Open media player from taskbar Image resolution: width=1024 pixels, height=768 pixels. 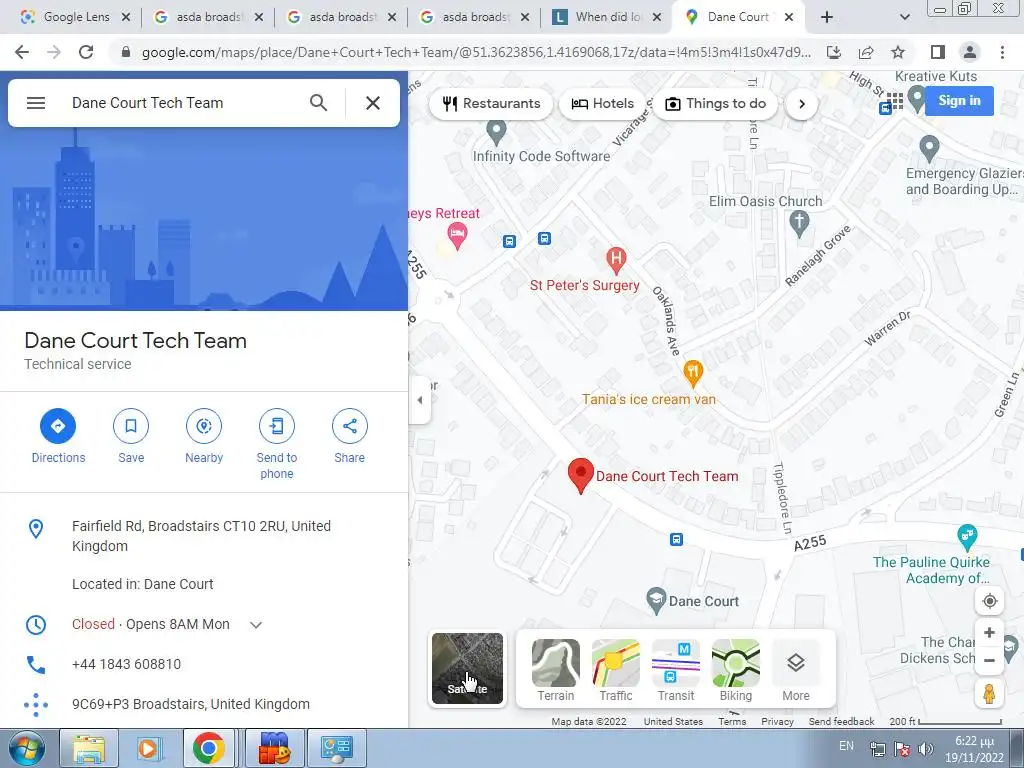(x=148, y=748)
